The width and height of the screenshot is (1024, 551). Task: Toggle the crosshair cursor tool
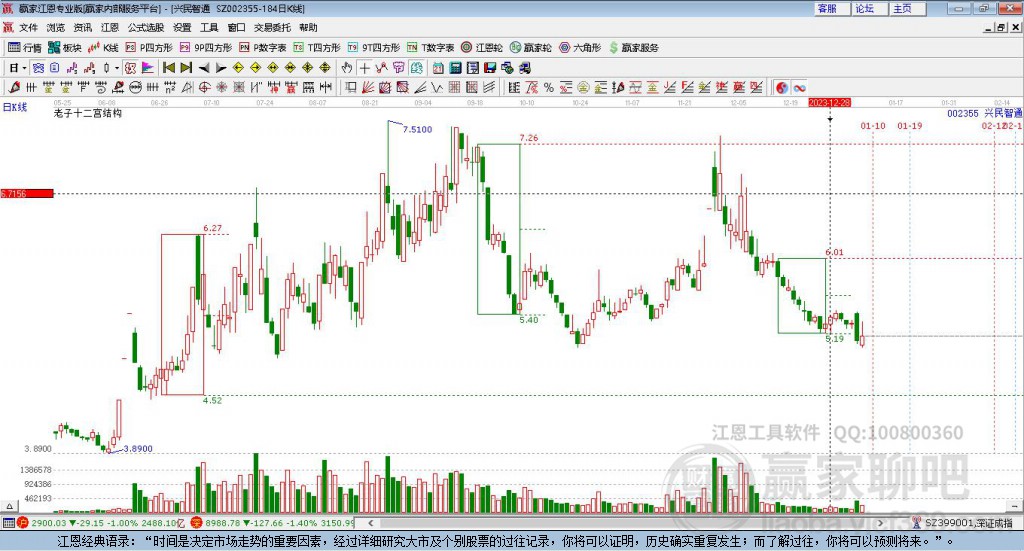(x=364, y=68)
